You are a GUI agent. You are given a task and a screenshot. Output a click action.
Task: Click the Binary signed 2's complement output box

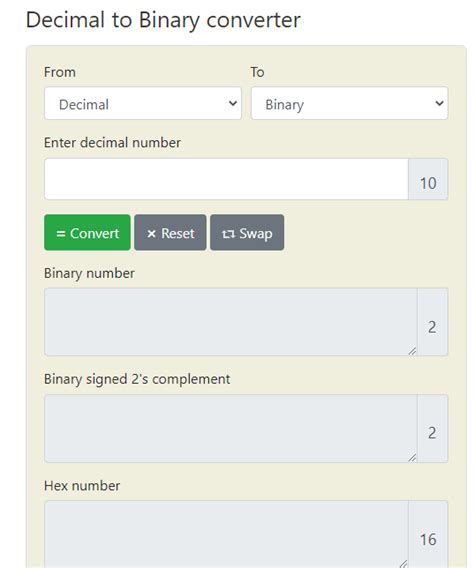tap(231, 429)
